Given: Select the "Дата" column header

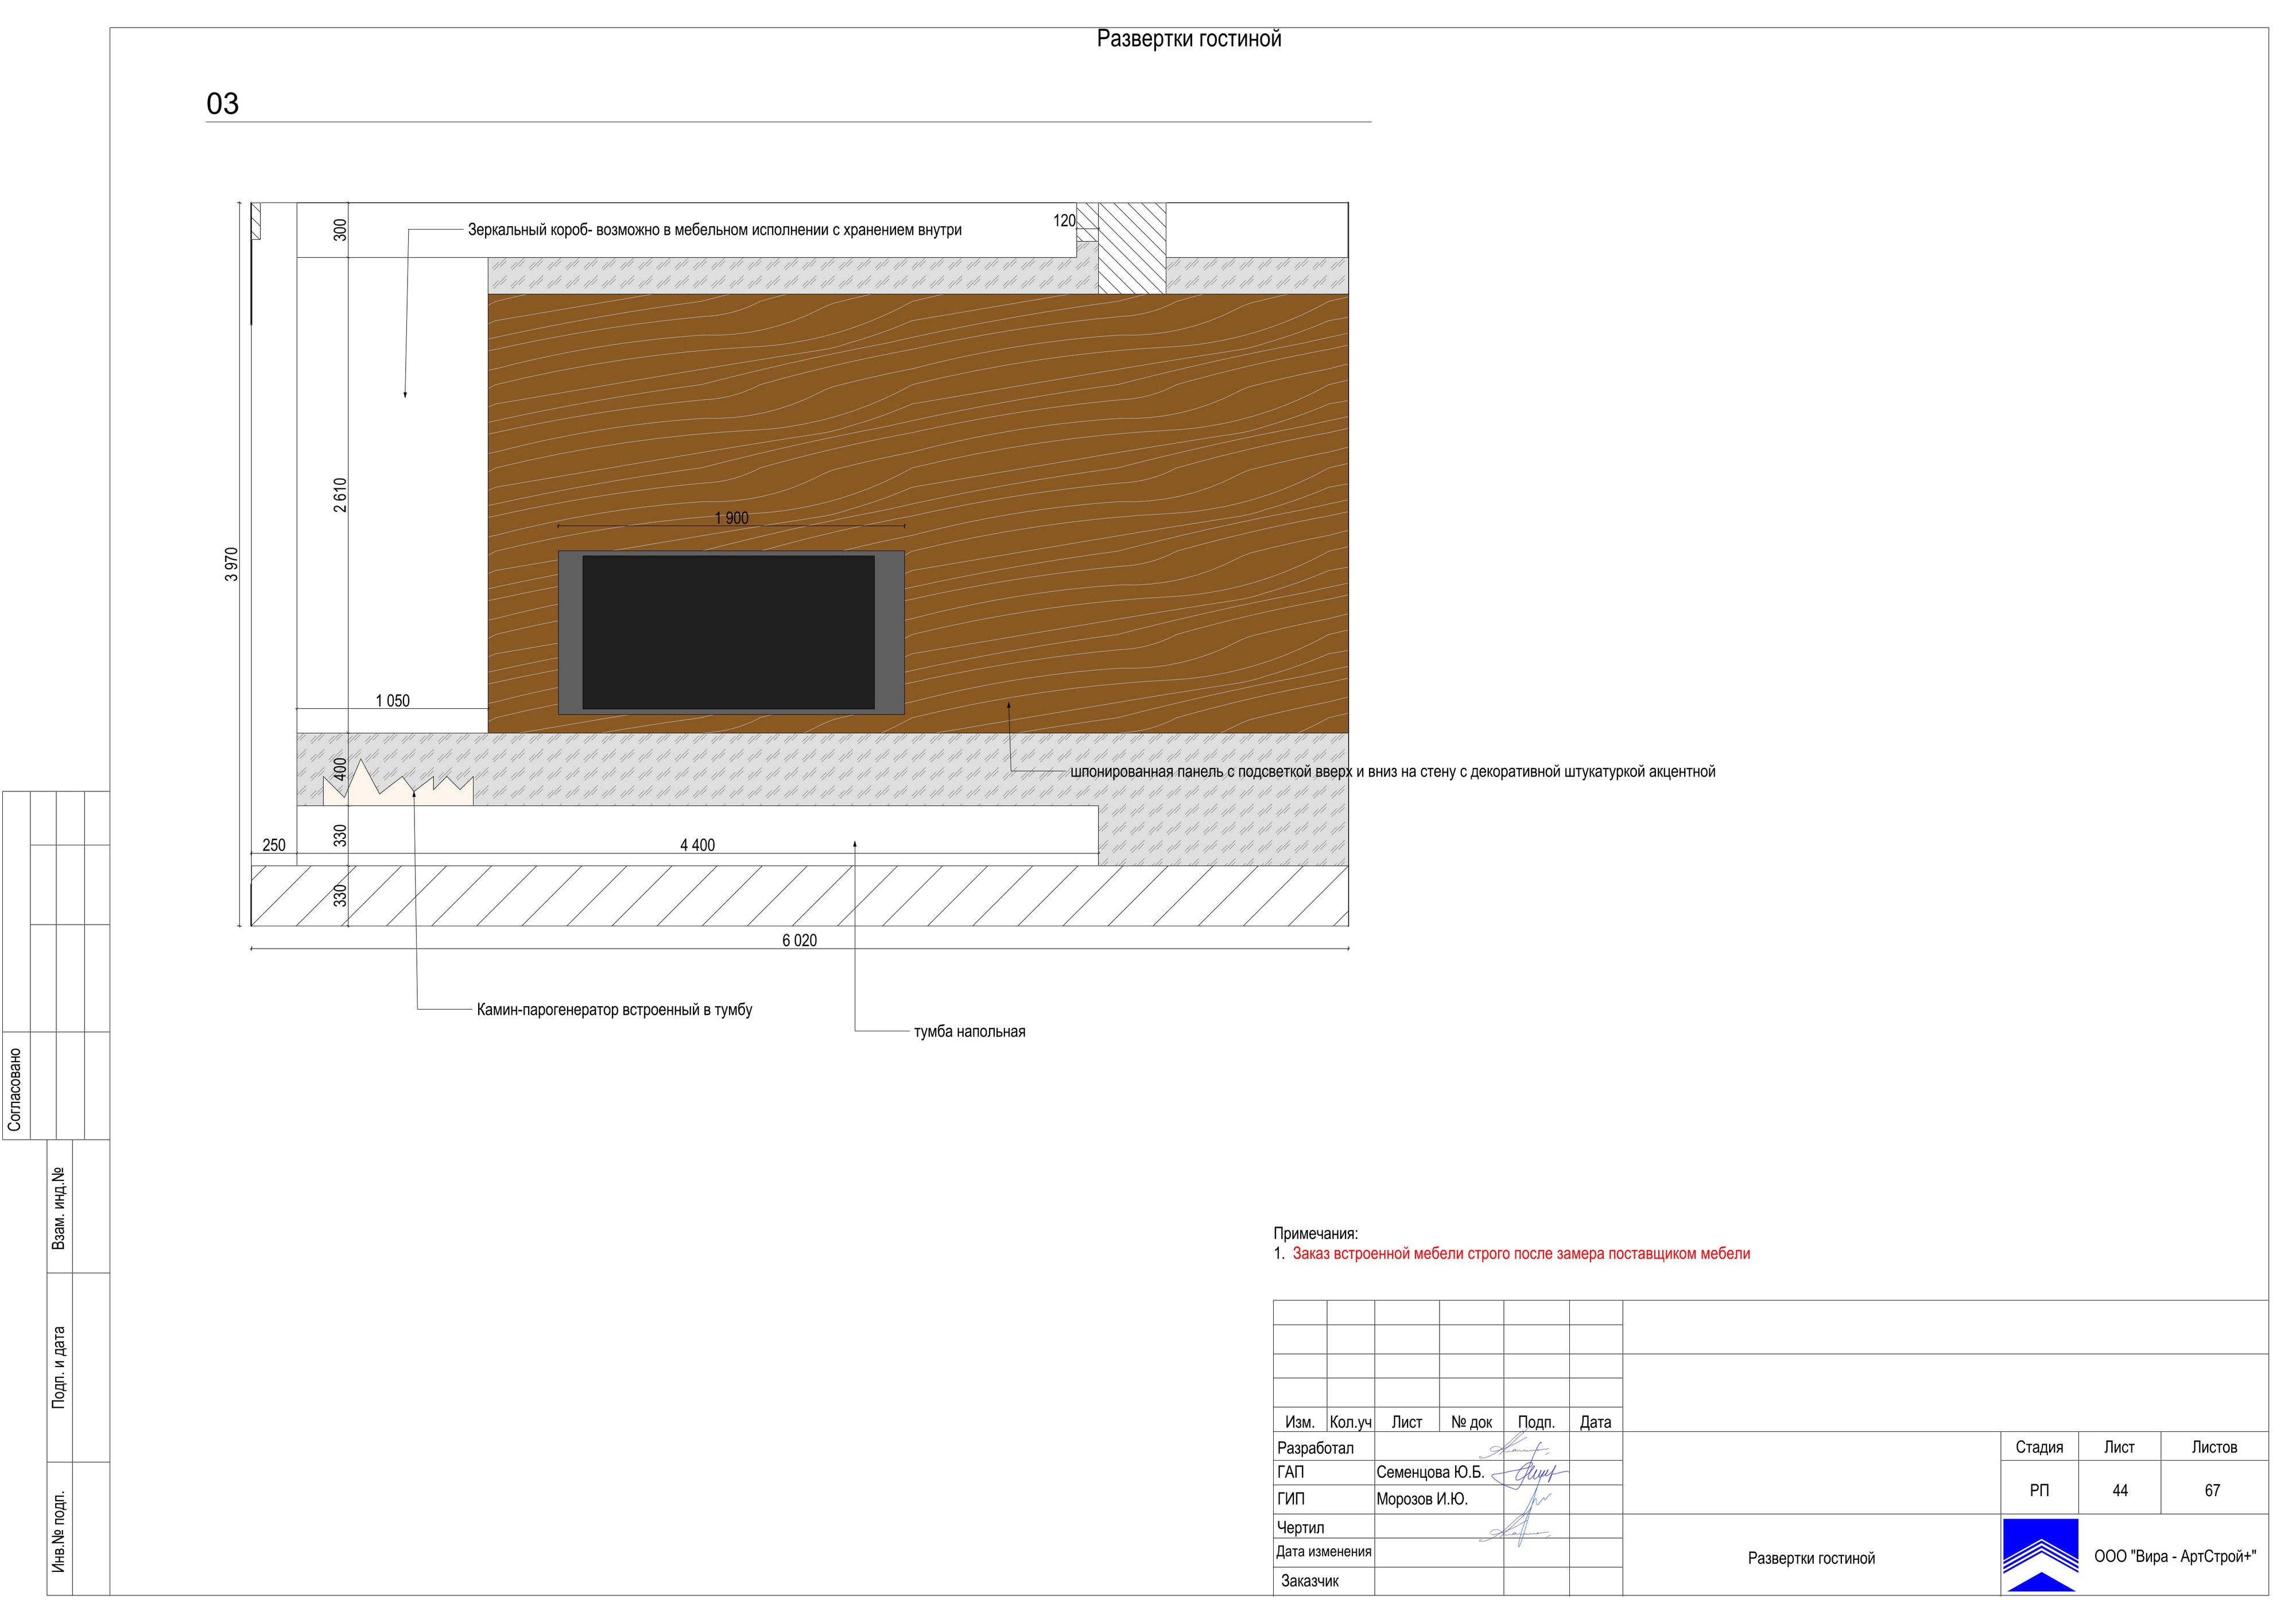Looking at the screenshot, I should coord(1595,1422).
